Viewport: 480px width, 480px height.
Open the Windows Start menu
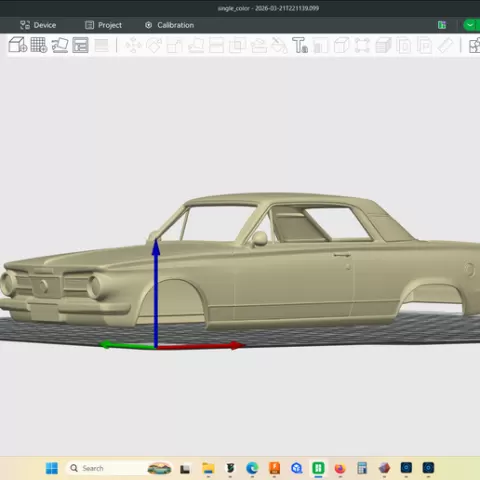[52, 468]
